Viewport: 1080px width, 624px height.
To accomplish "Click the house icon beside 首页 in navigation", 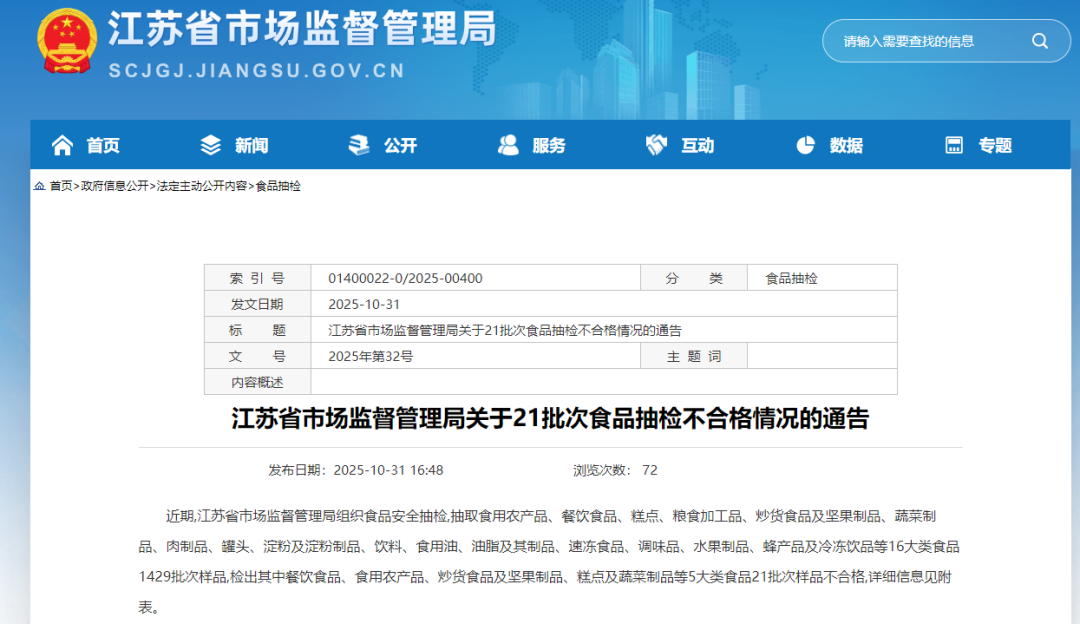I will pos(62,146).
